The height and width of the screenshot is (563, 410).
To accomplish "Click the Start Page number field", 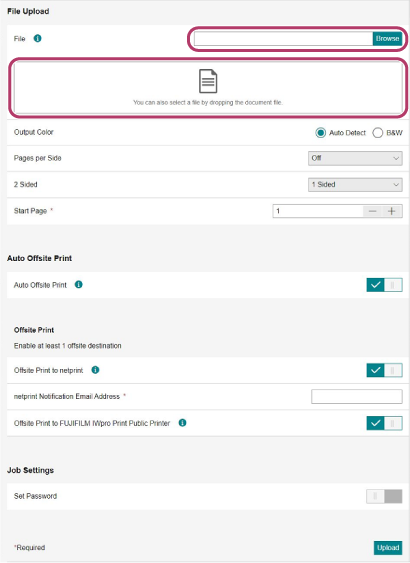I will (318, 211).
